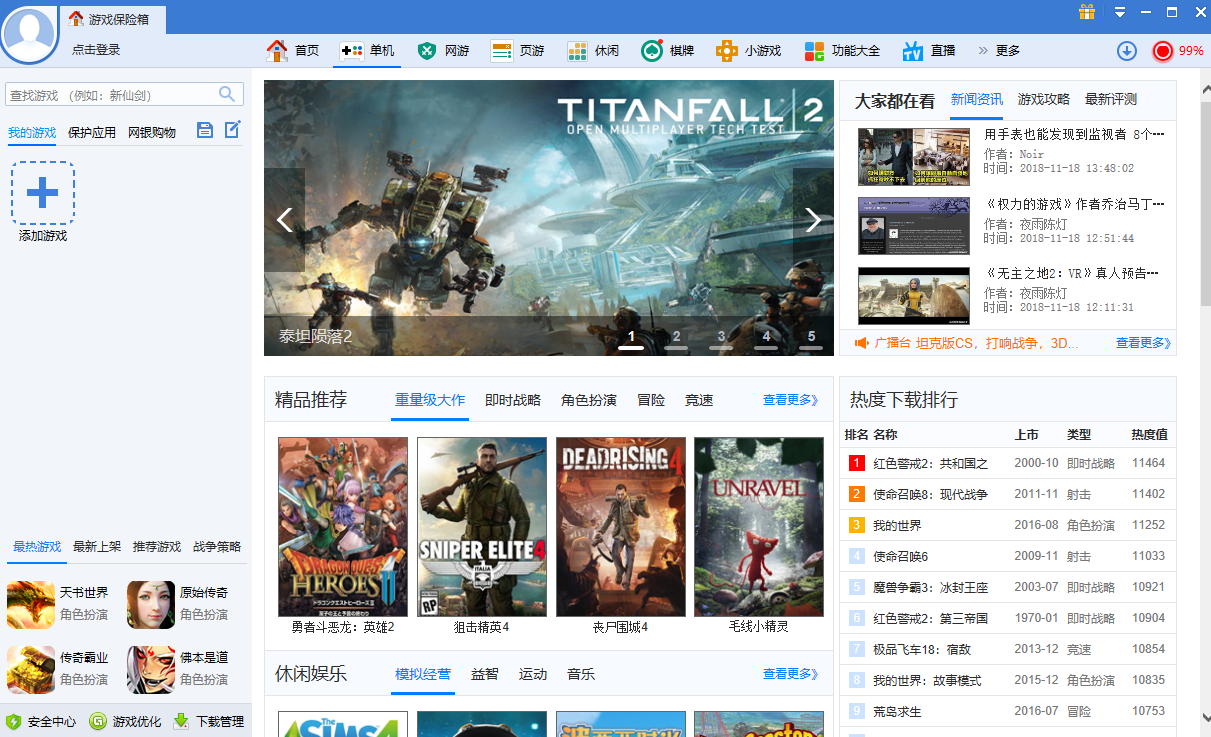The width and height of the screenshot is (1211, 737).
Task: Open the 首页 home section
Action: click(292, 51)
